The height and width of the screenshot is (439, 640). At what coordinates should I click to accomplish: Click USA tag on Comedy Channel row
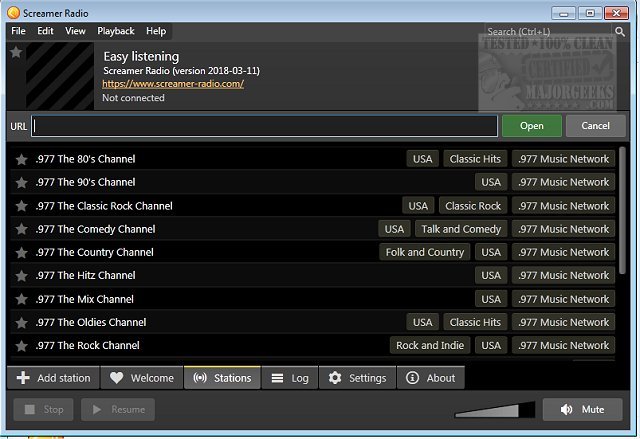(x=394, y=229)
